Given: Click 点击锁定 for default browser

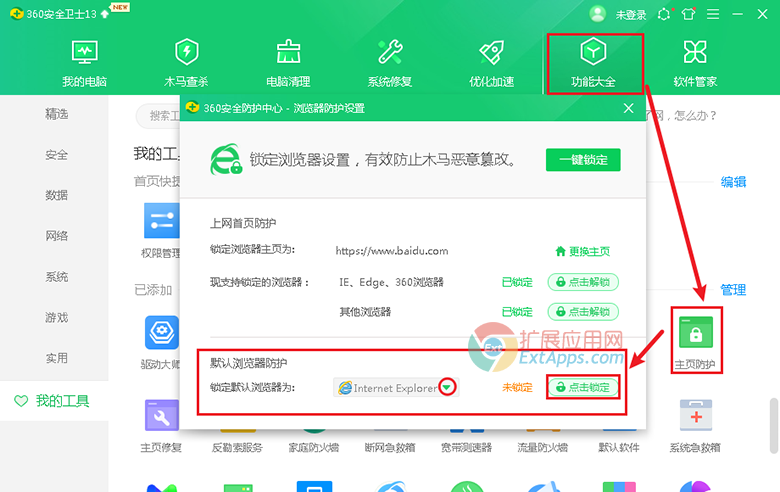Looking at the screenshot, I should coord(583,387).
